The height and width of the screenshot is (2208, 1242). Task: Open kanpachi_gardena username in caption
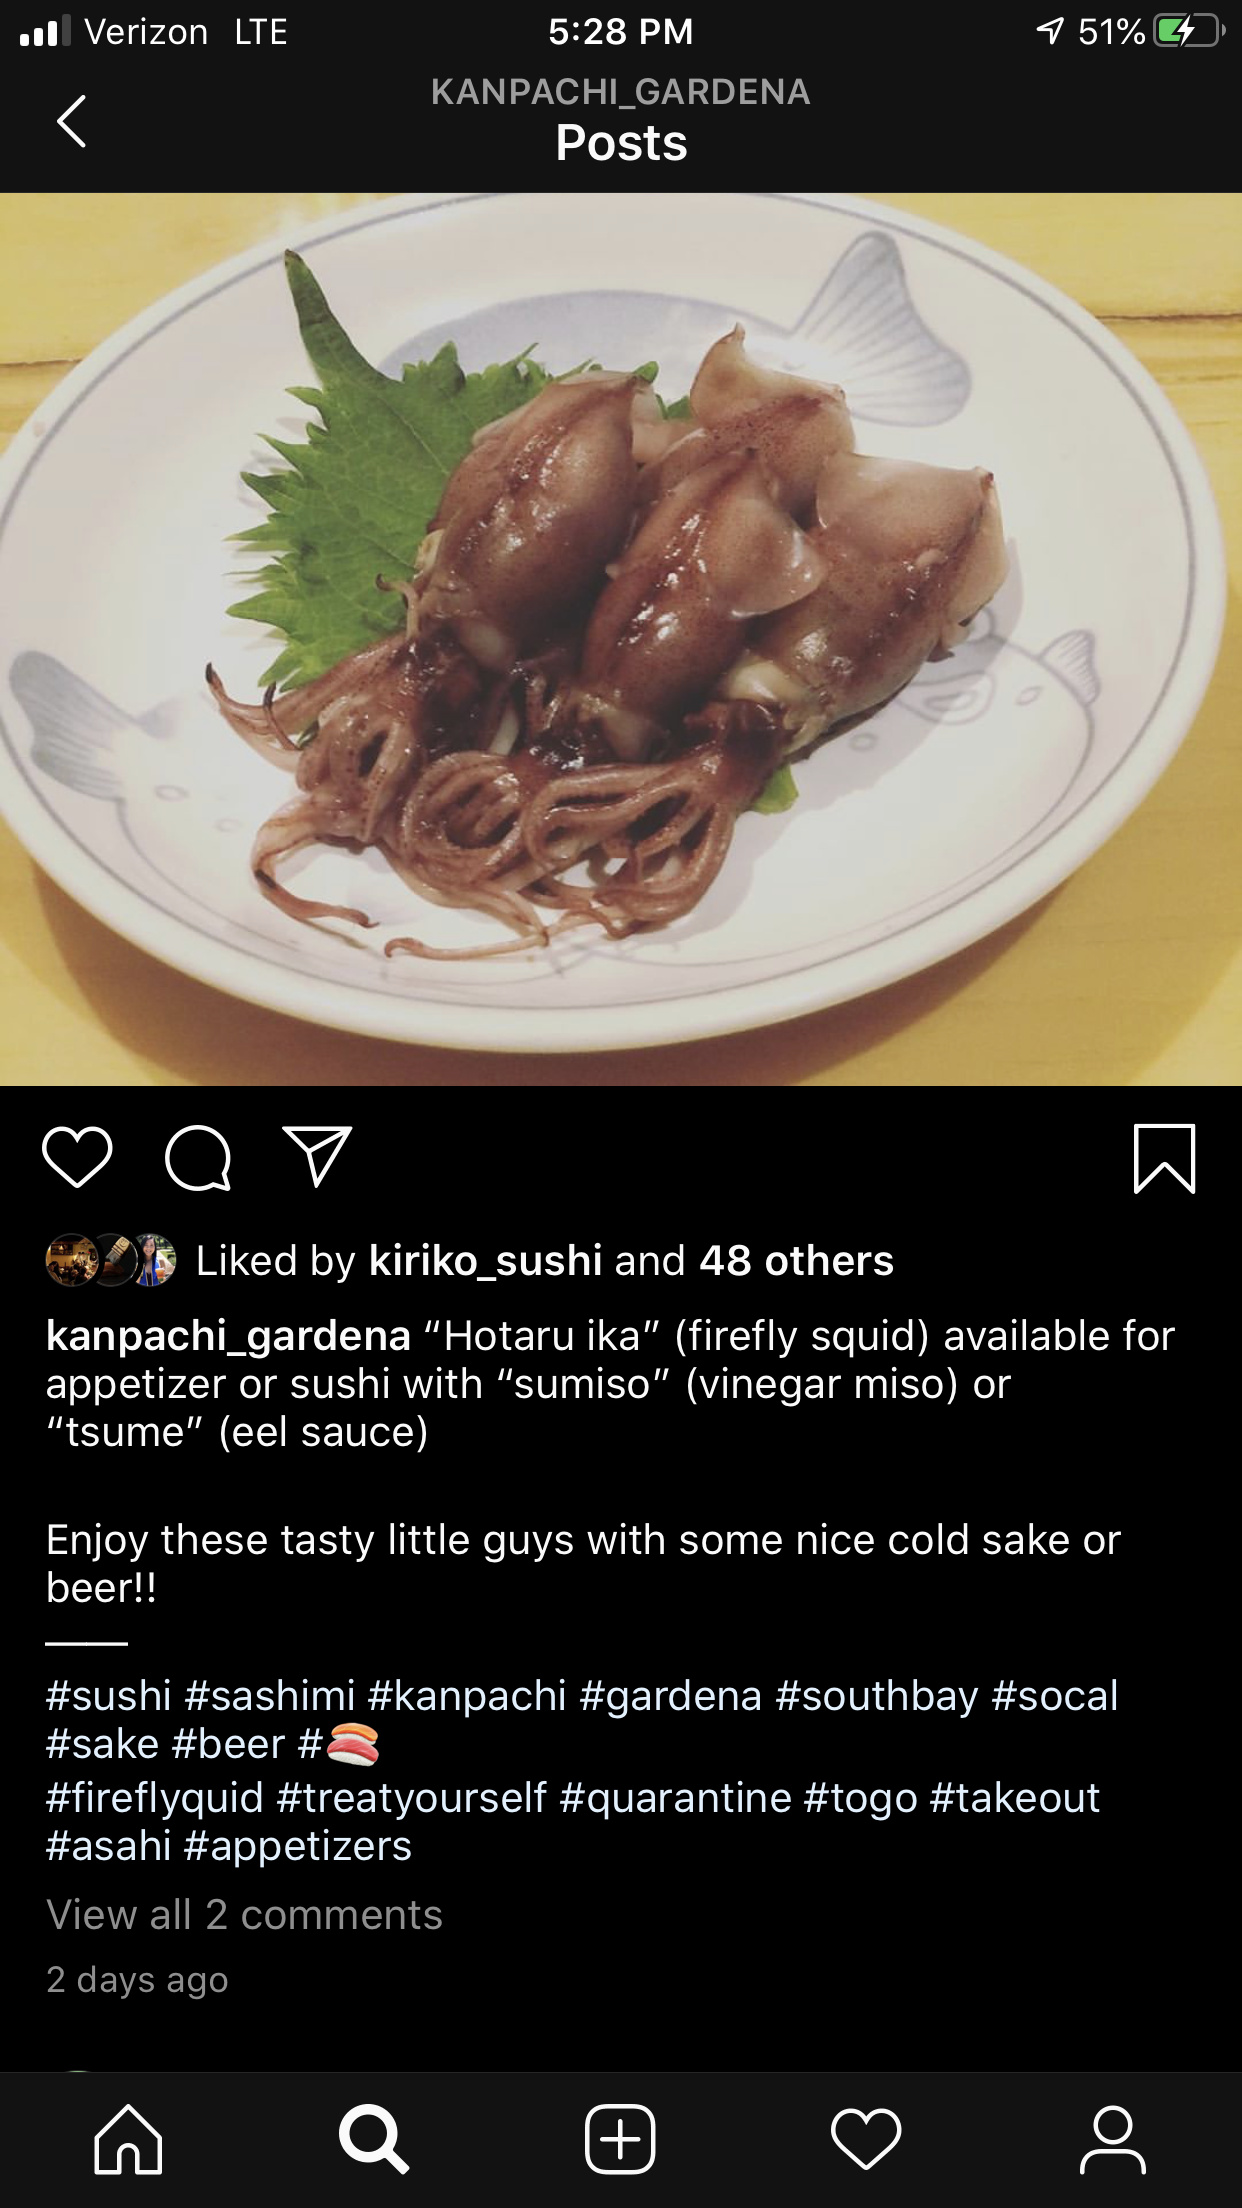[228, 1336]
